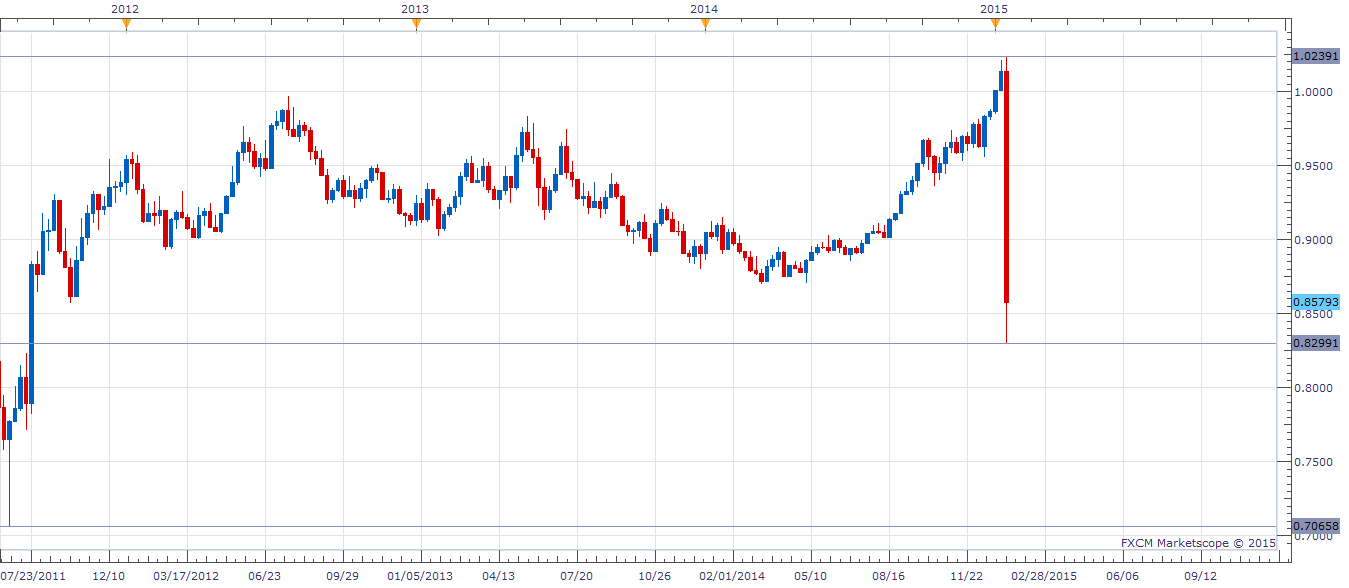Click the 07/20 date axis label
This screenshot has height=588, width=1349.
[x=577, y=576]
